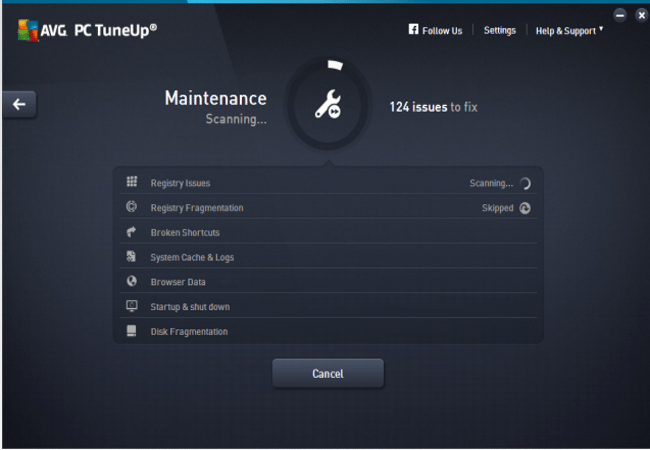The height and width of the screenshot is (450, 650).
Task: Open the Settings menu
Action: [499, 31]
